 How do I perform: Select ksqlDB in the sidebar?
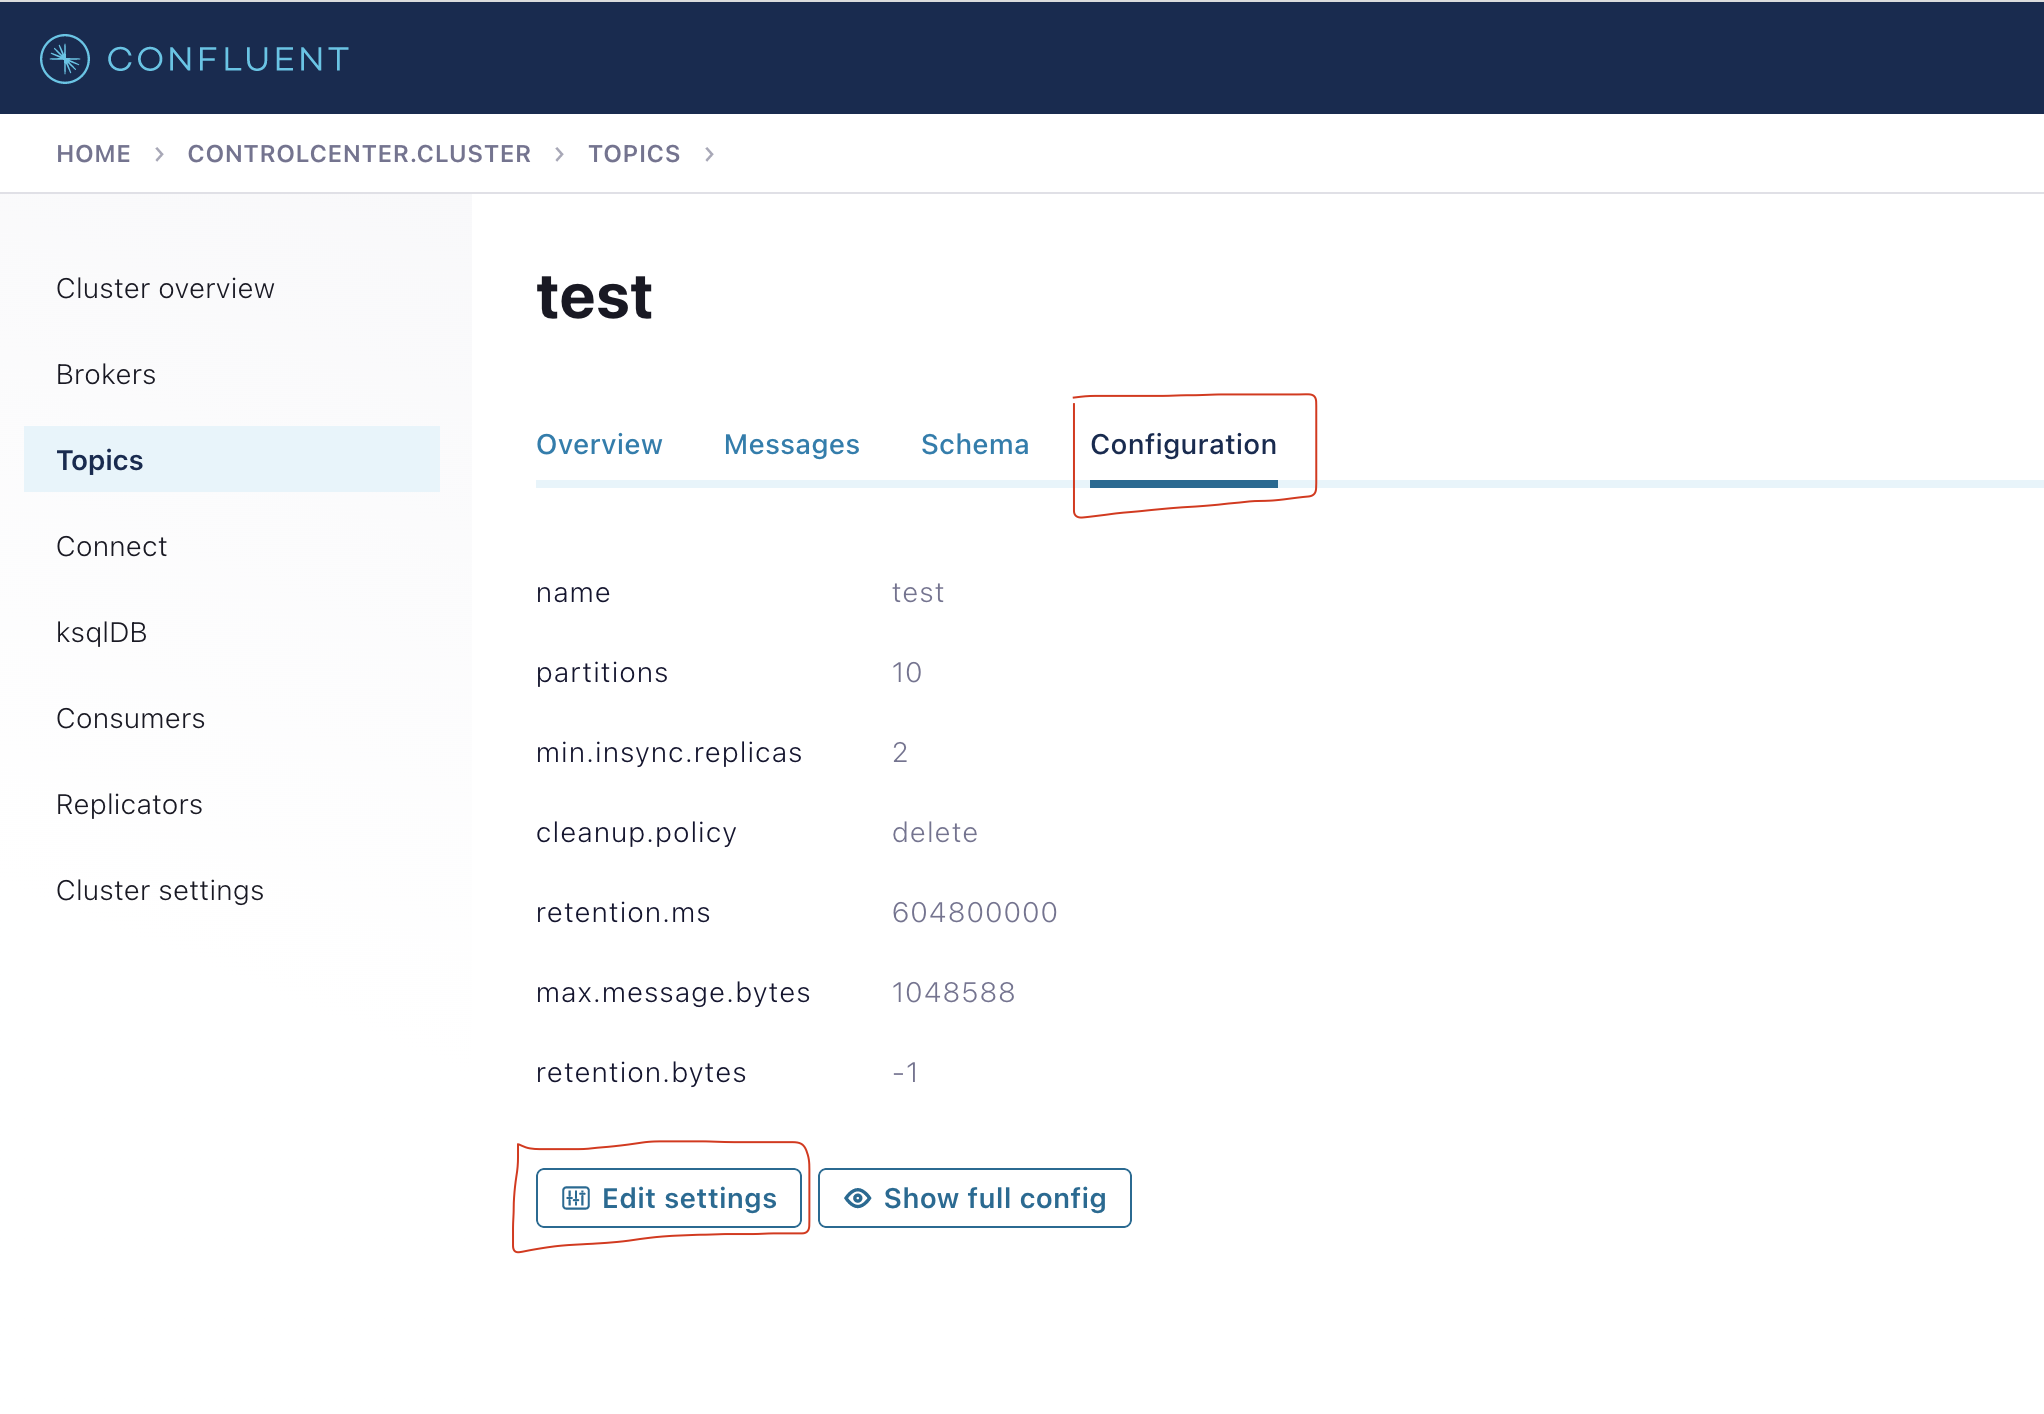(101, 632)
